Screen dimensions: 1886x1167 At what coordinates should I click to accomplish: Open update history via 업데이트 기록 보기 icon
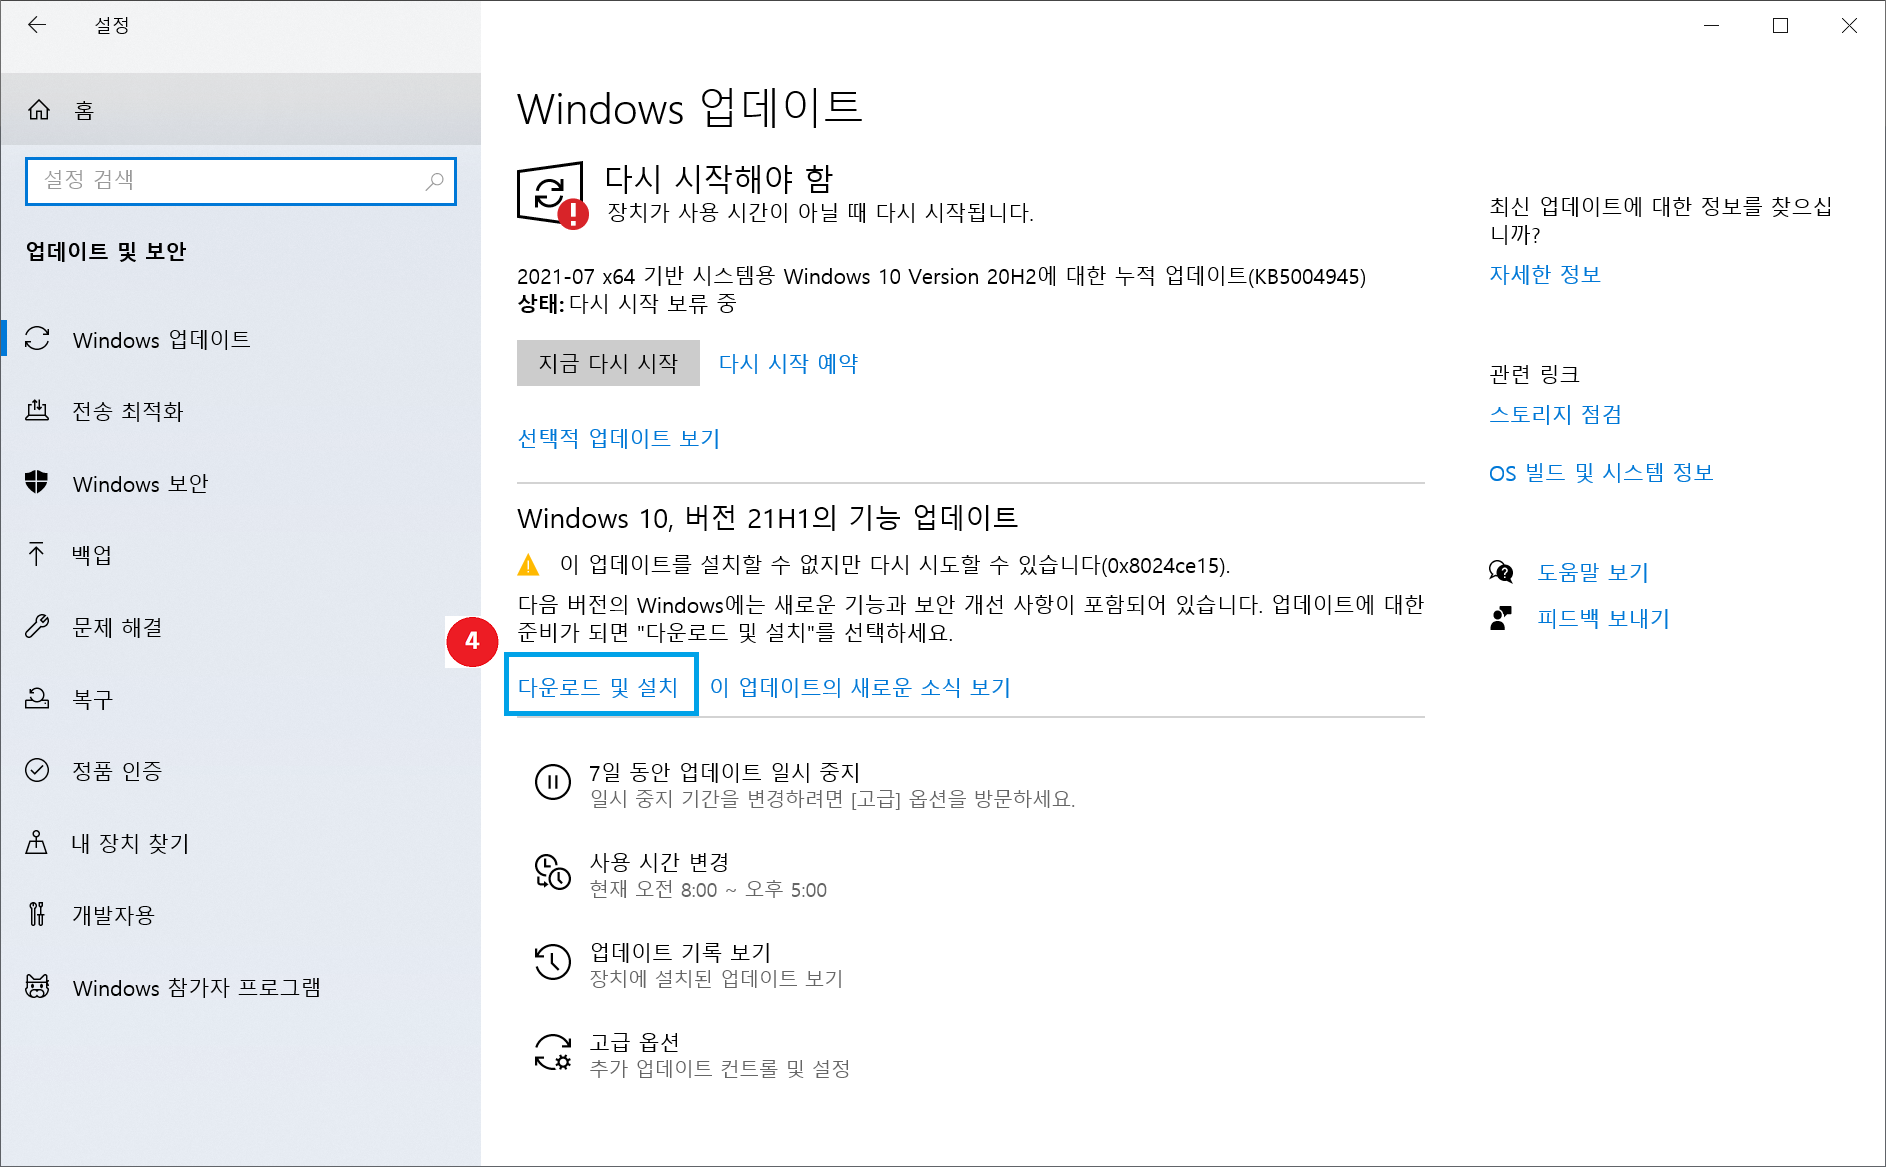pos(552,962)
